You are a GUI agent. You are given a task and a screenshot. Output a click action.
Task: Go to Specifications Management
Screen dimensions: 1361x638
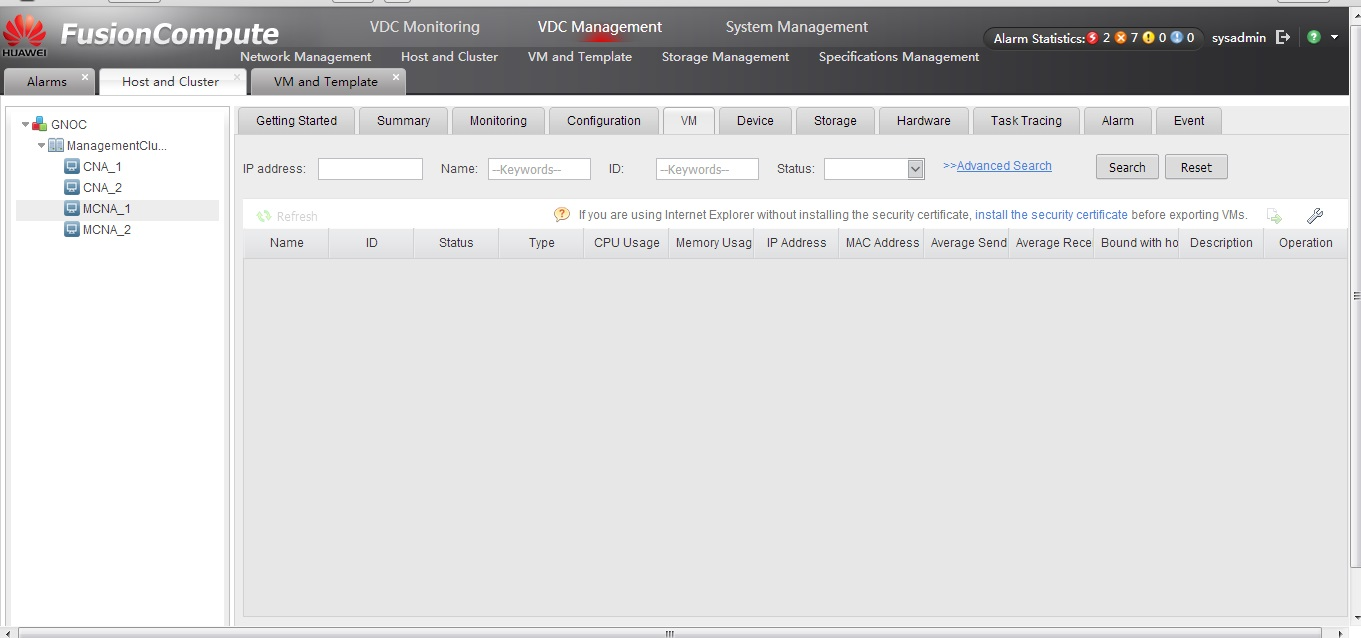tap(899, 57)
